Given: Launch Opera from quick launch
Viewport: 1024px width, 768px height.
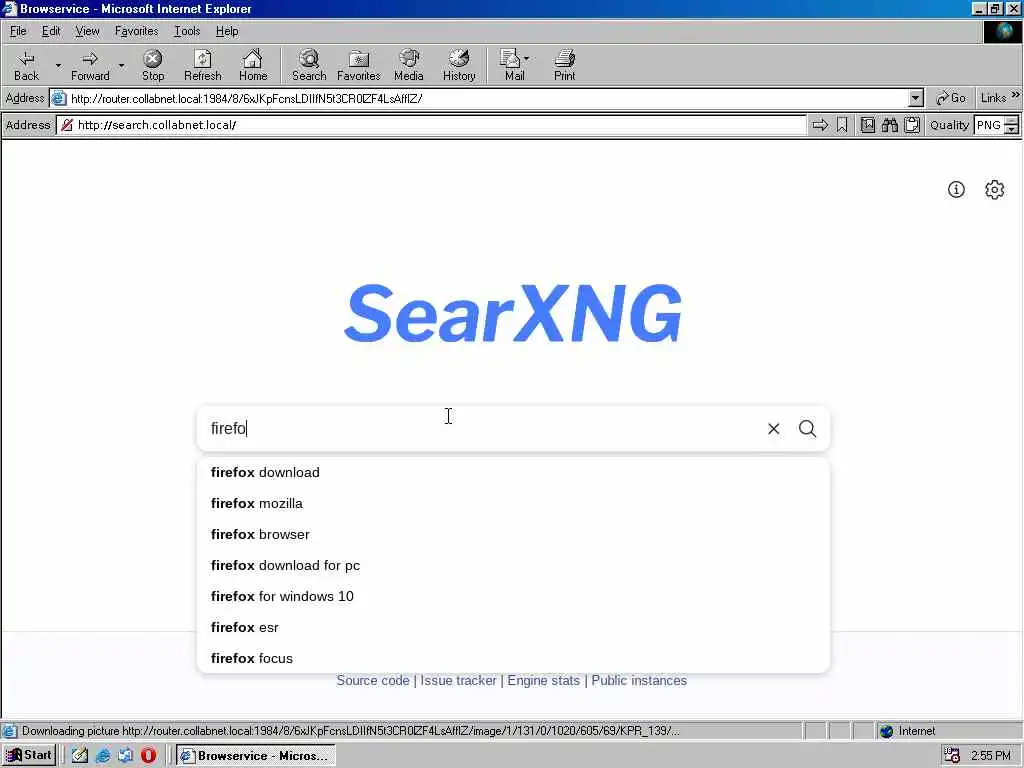Looking at the screenshot, I should [x=148, y=756].
